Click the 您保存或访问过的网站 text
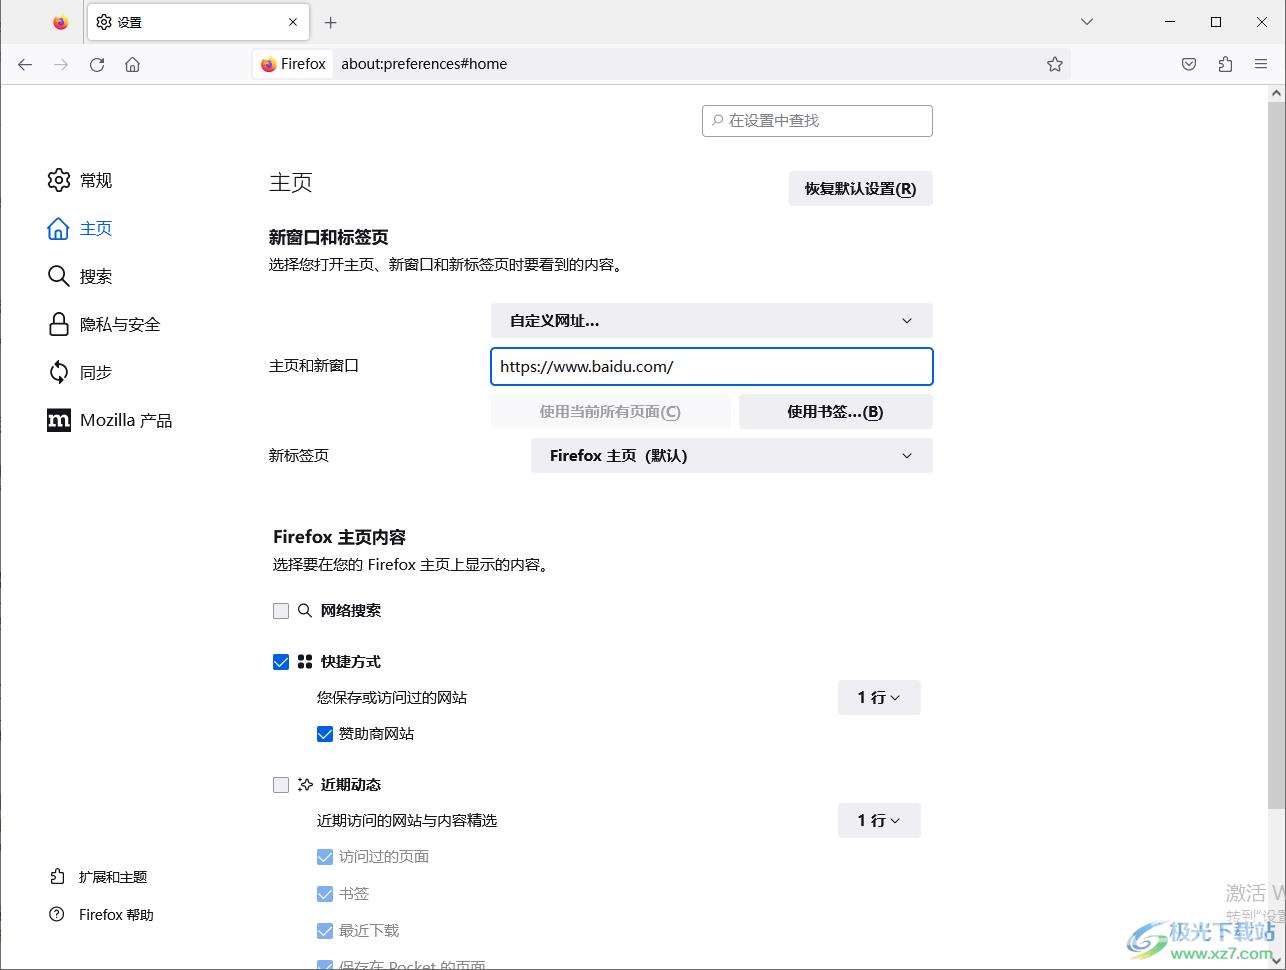 click(x=392, y=697)
